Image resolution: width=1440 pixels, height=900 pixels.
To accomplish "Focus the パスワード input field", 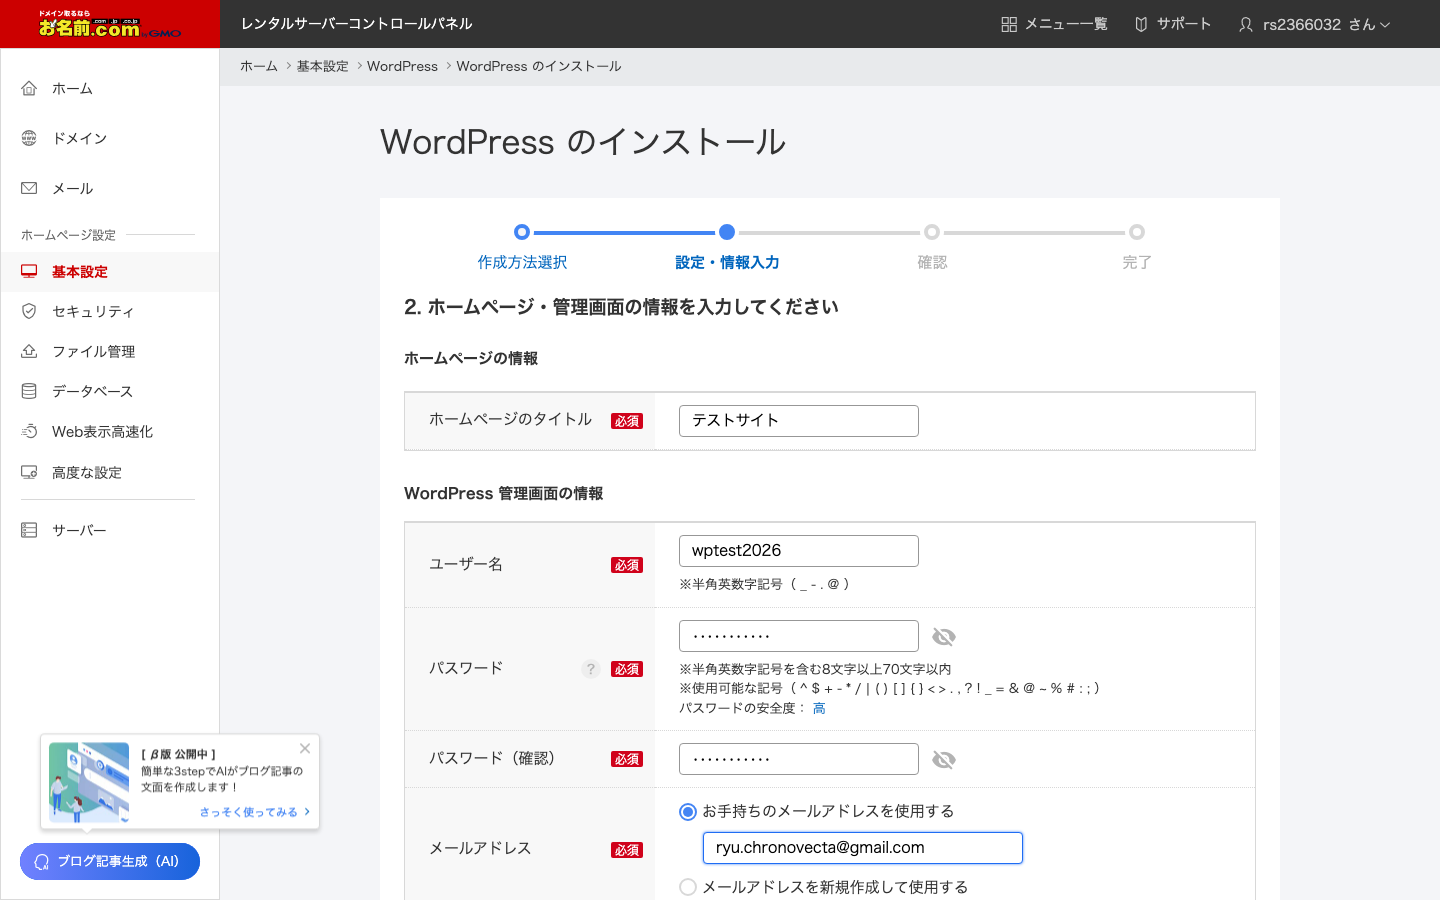I will [x=799, y=636].
